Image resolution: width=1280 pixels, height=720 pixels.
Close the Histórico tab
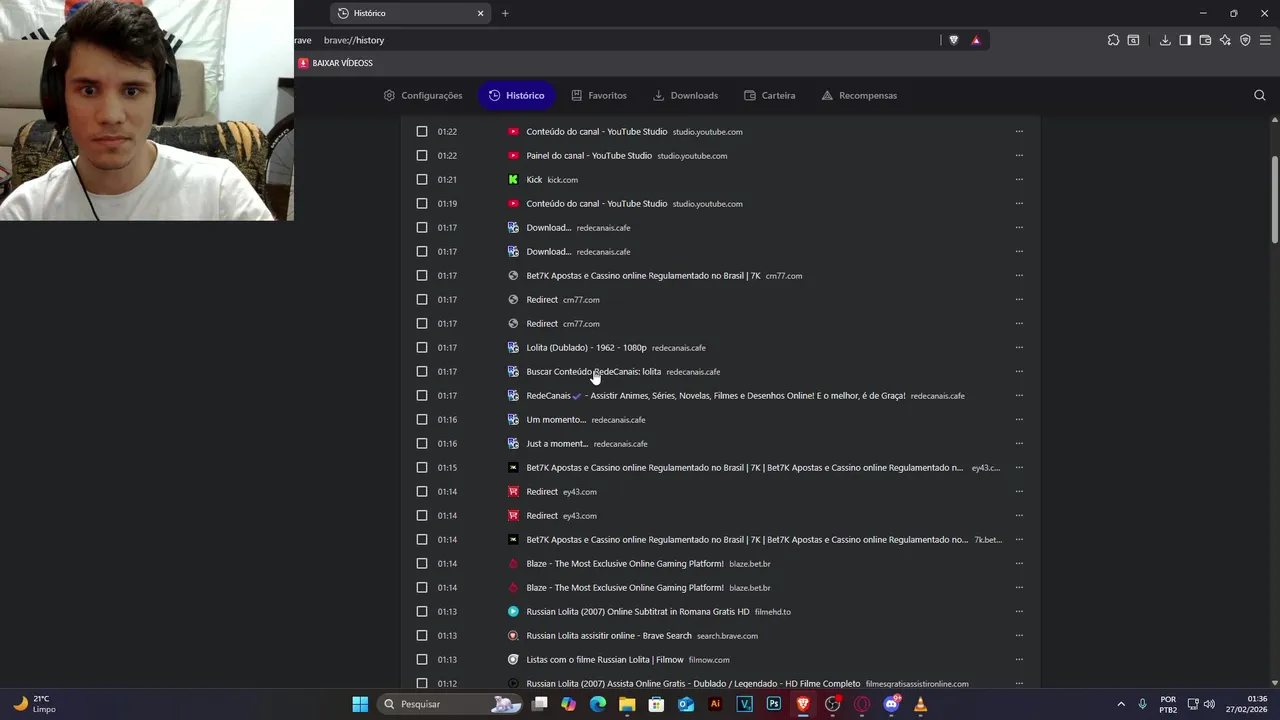[x=480, y=13]
